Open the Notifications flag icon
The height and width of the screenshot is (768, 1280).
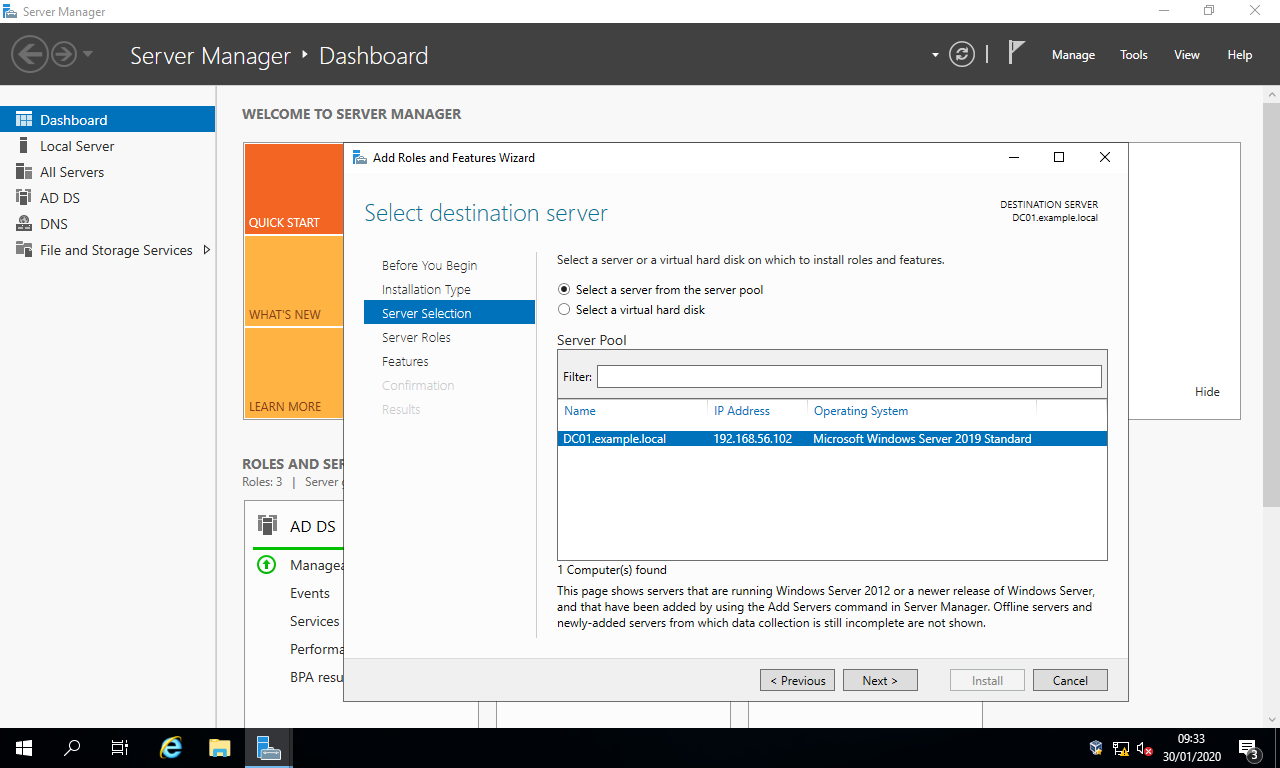pos(1016,51)
